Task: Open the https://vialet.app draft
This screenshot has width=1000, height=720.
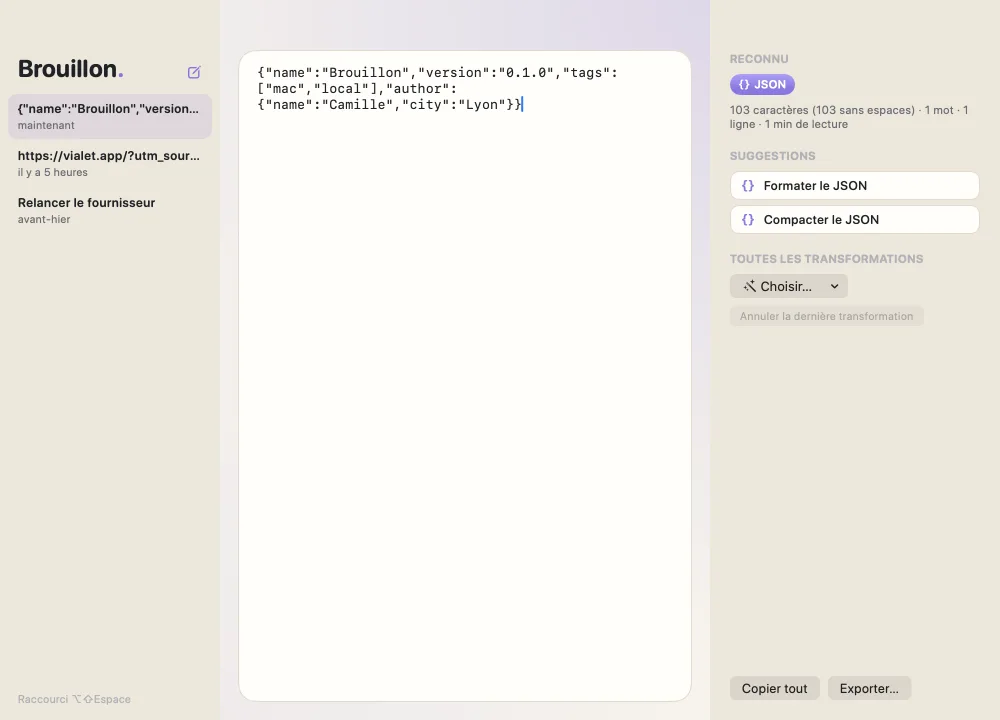Action: point(110,163)
